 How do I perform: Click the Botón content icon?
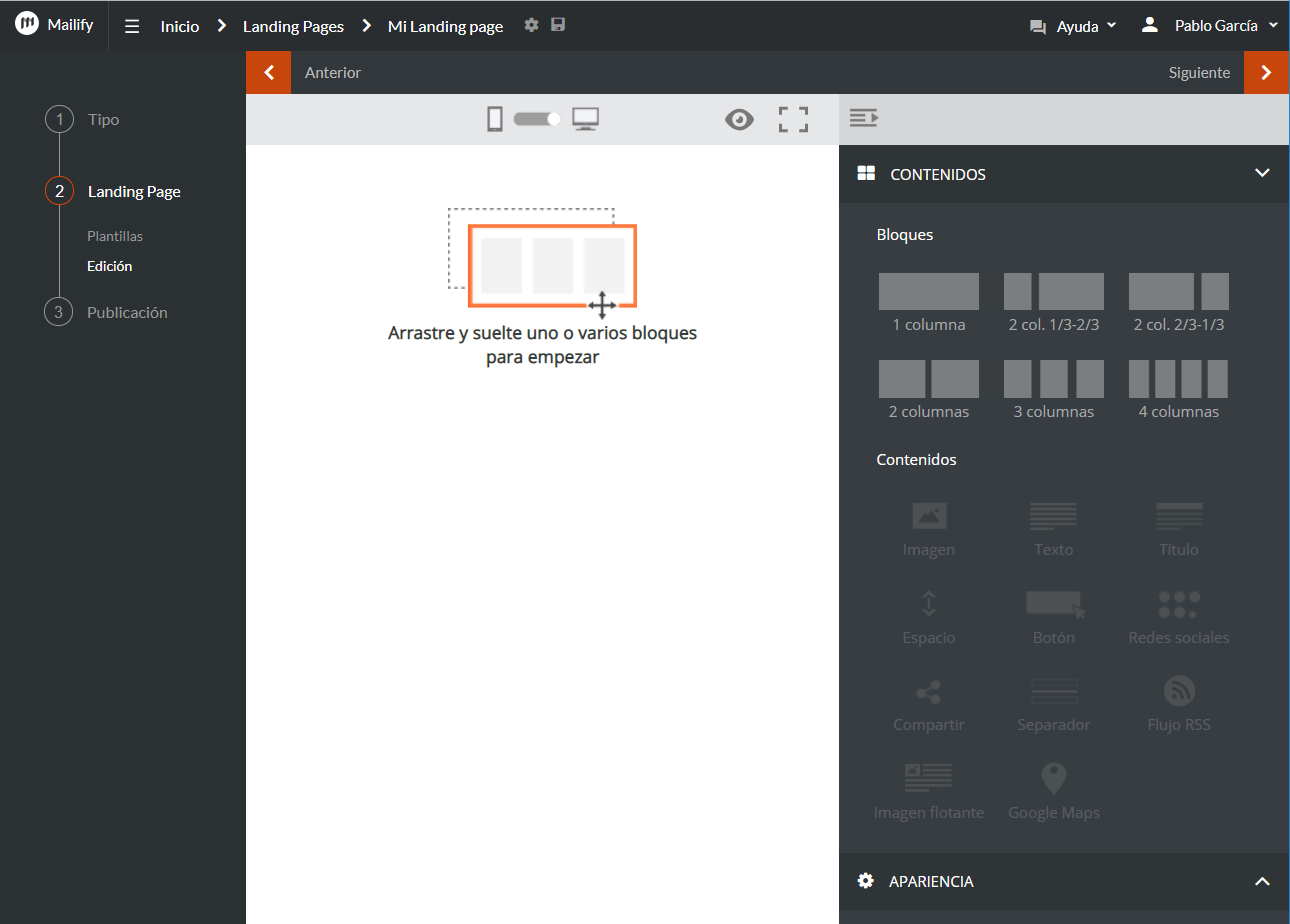click(x=1055, y=604)
